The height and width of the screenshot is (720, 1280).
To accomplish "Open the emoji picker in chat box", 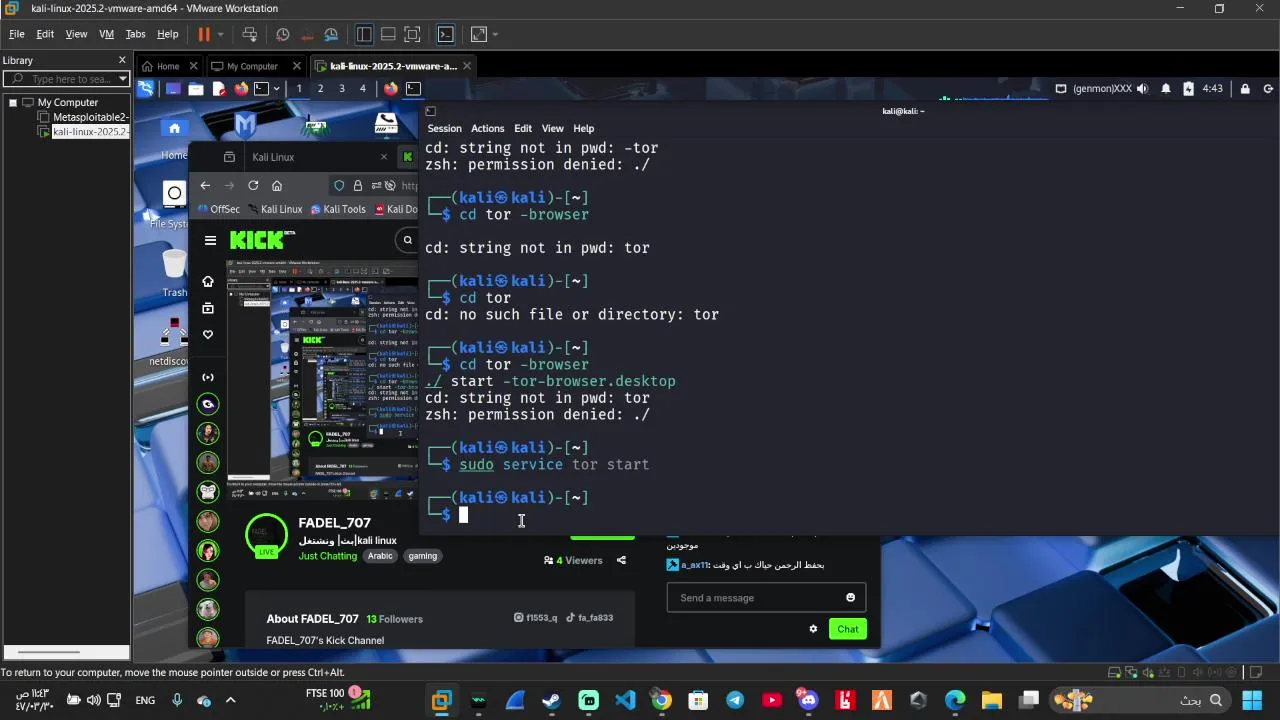I will [x=851, y=598].
